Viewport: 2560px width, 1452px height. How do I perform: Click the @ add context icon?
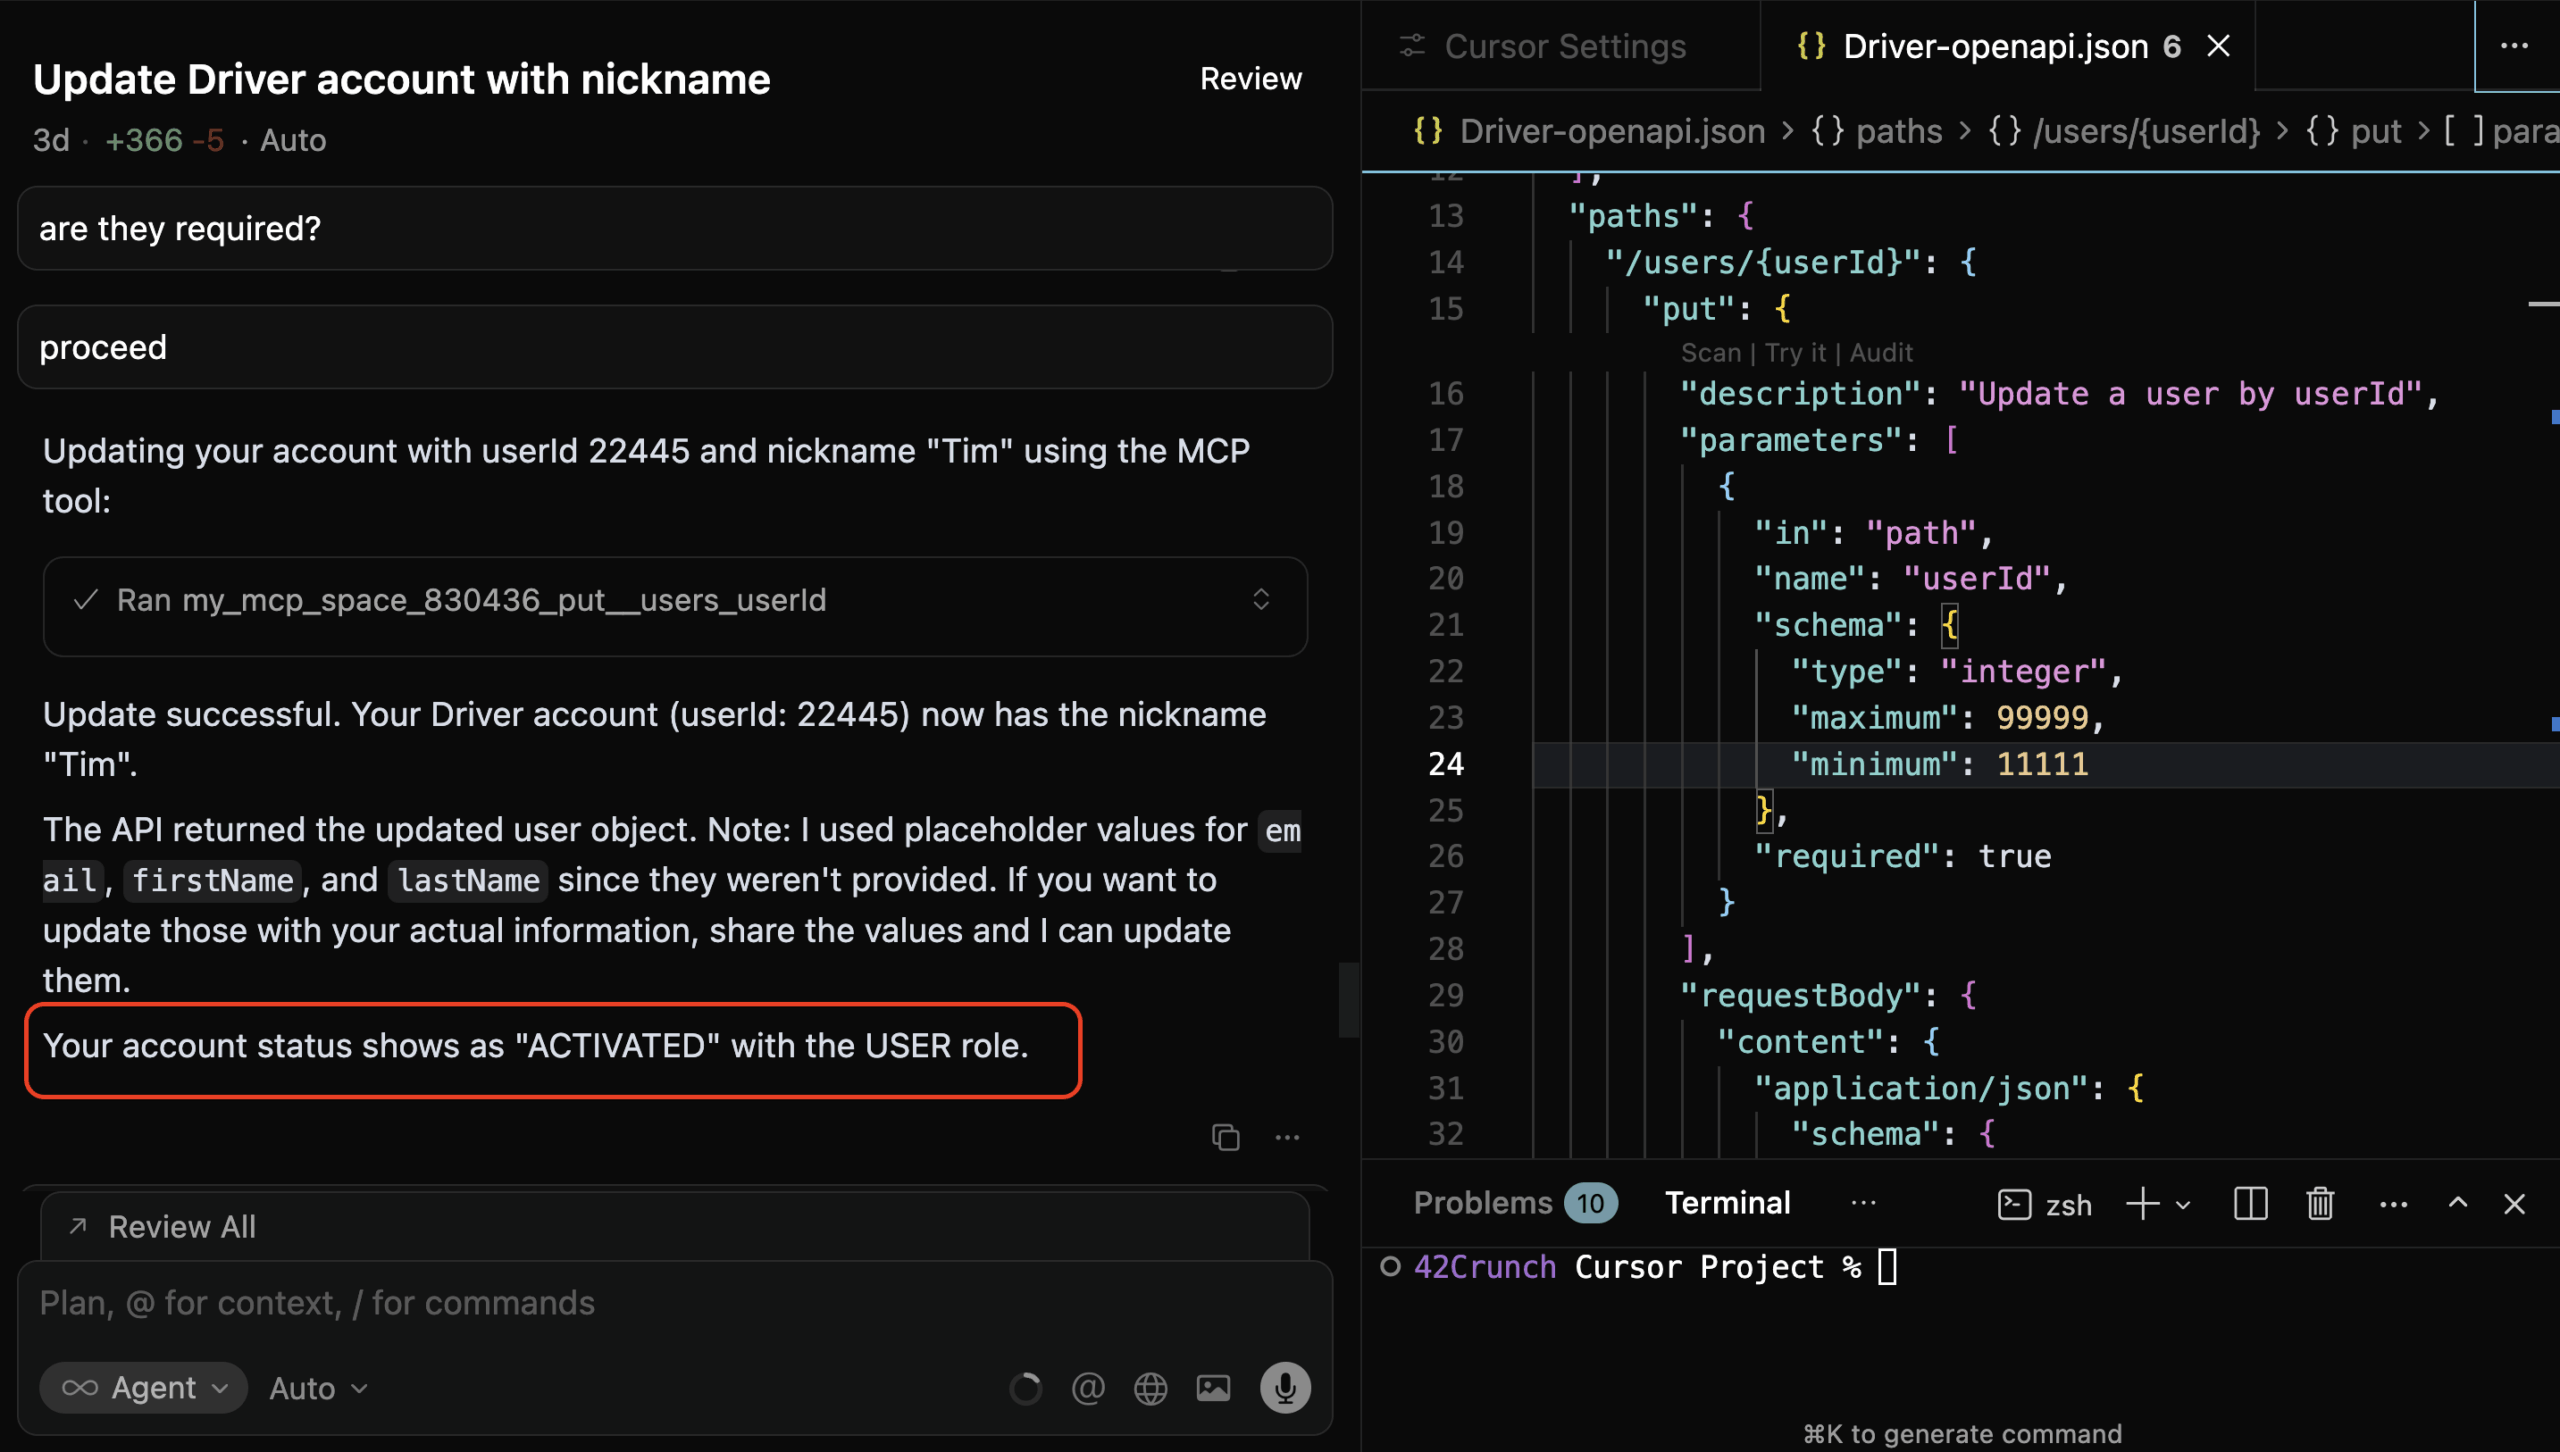(1088, 1388)
